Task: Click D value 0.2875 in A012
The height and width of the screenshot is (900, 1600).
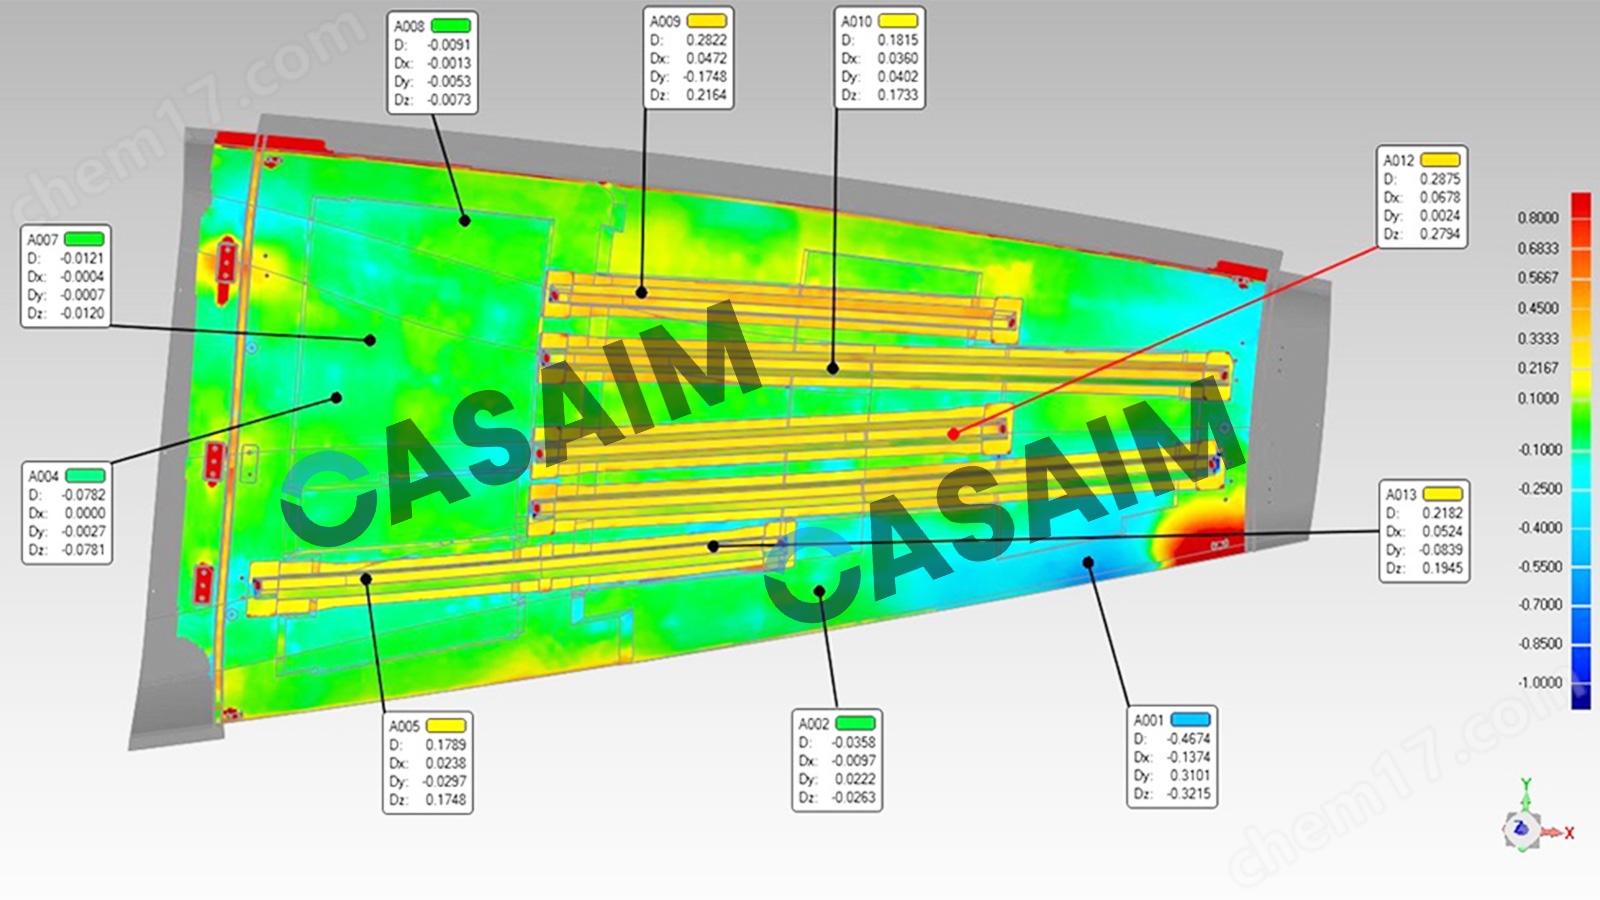Action: (1440, 179)
